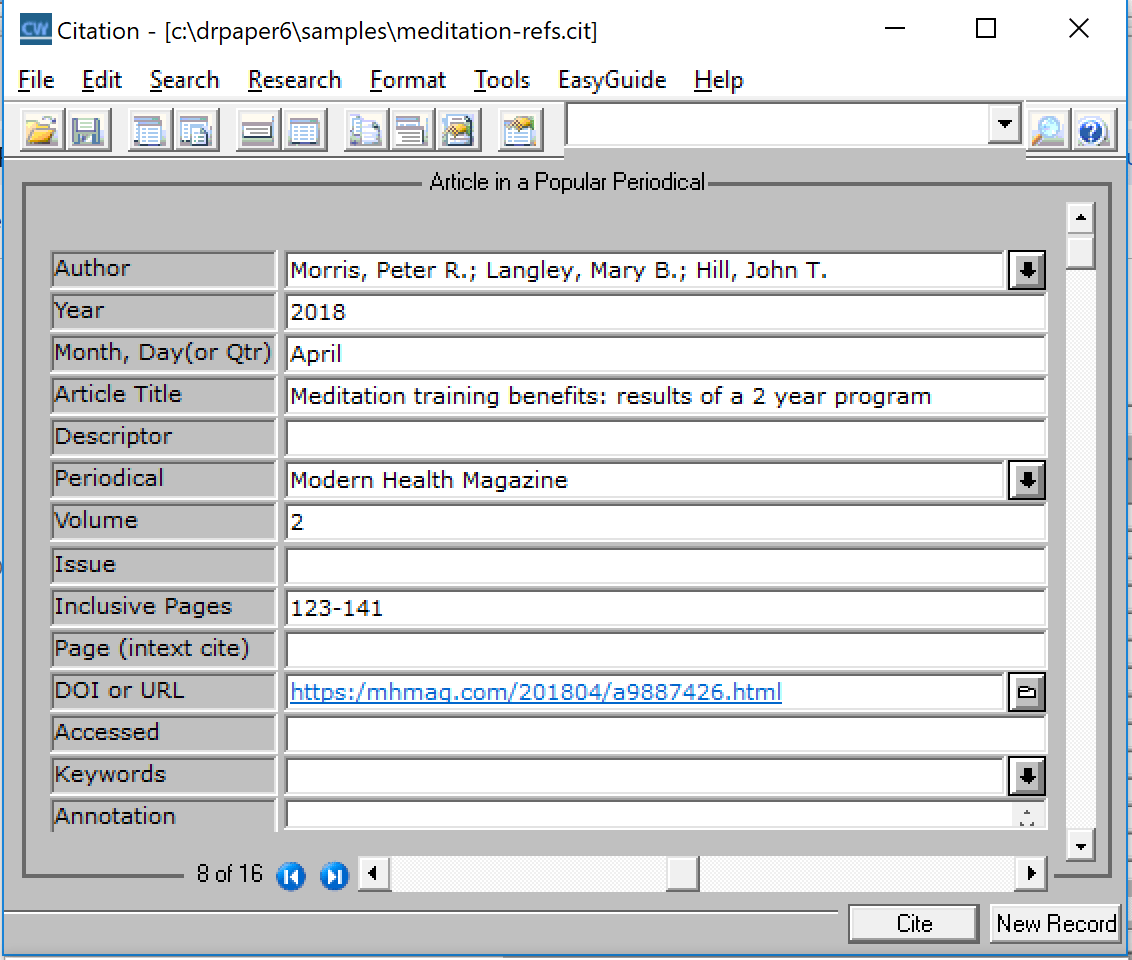The image size is (1132, 960).
Task: Click the floppy disk save icon
Action: pos(88,131)
